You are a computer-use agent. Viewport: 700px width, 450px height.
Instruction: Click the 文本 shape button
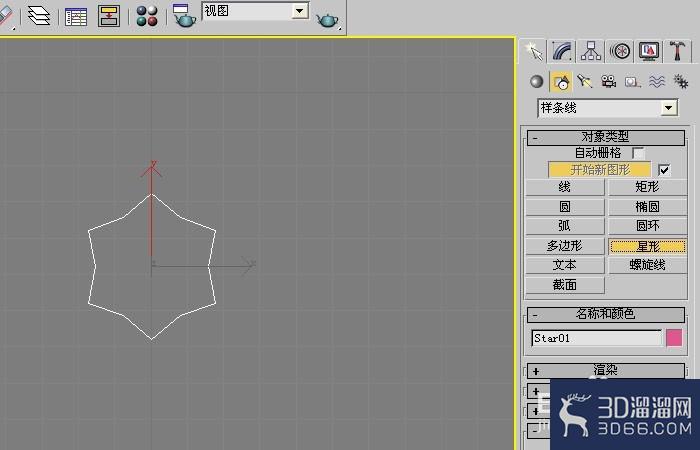click(x=565, y=265)
